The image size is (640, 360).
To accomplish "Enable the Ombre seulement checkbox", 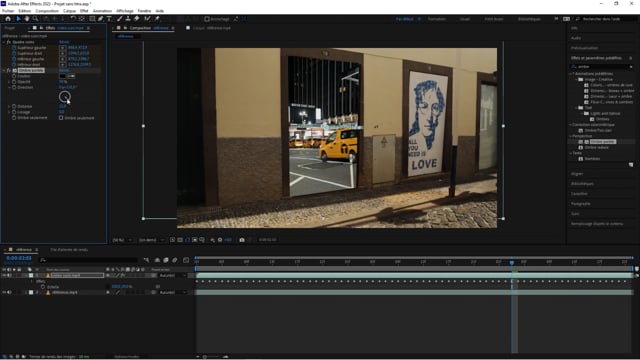I will click(x=61, y=118).
